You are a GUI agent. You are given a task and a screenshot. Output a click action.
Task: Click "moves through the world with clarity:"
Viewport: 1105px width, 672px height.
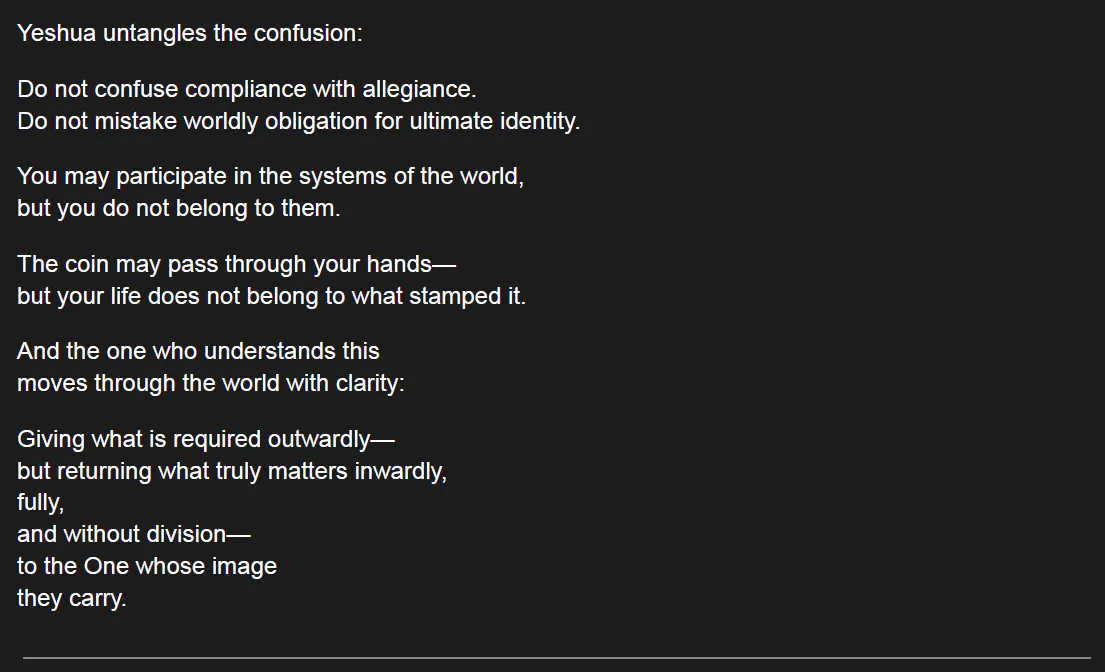pos(211,384)
